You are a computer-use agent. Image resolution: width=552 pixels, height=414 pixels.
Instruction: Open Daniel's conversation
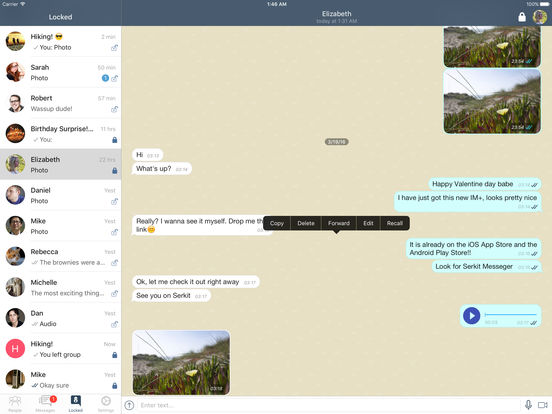61,195
